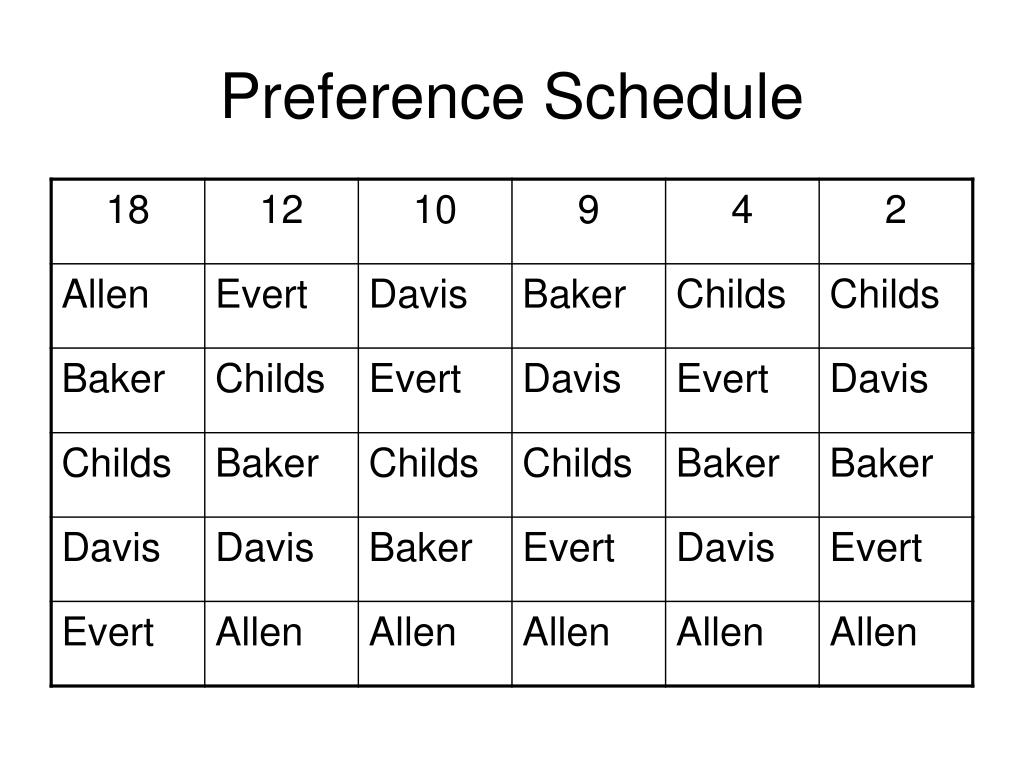Select Allen at bottom of 2 column
Image resolution: width=1024 pixels, height=768 pixels.
click(x=874, y=632)
